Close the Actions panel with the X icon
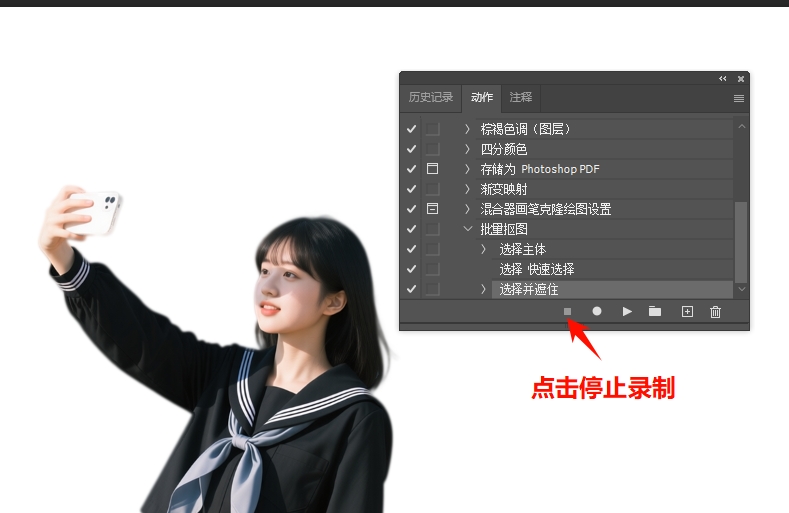Image resolution: width=789 pixels, height=513 pixels. point(741,79)
